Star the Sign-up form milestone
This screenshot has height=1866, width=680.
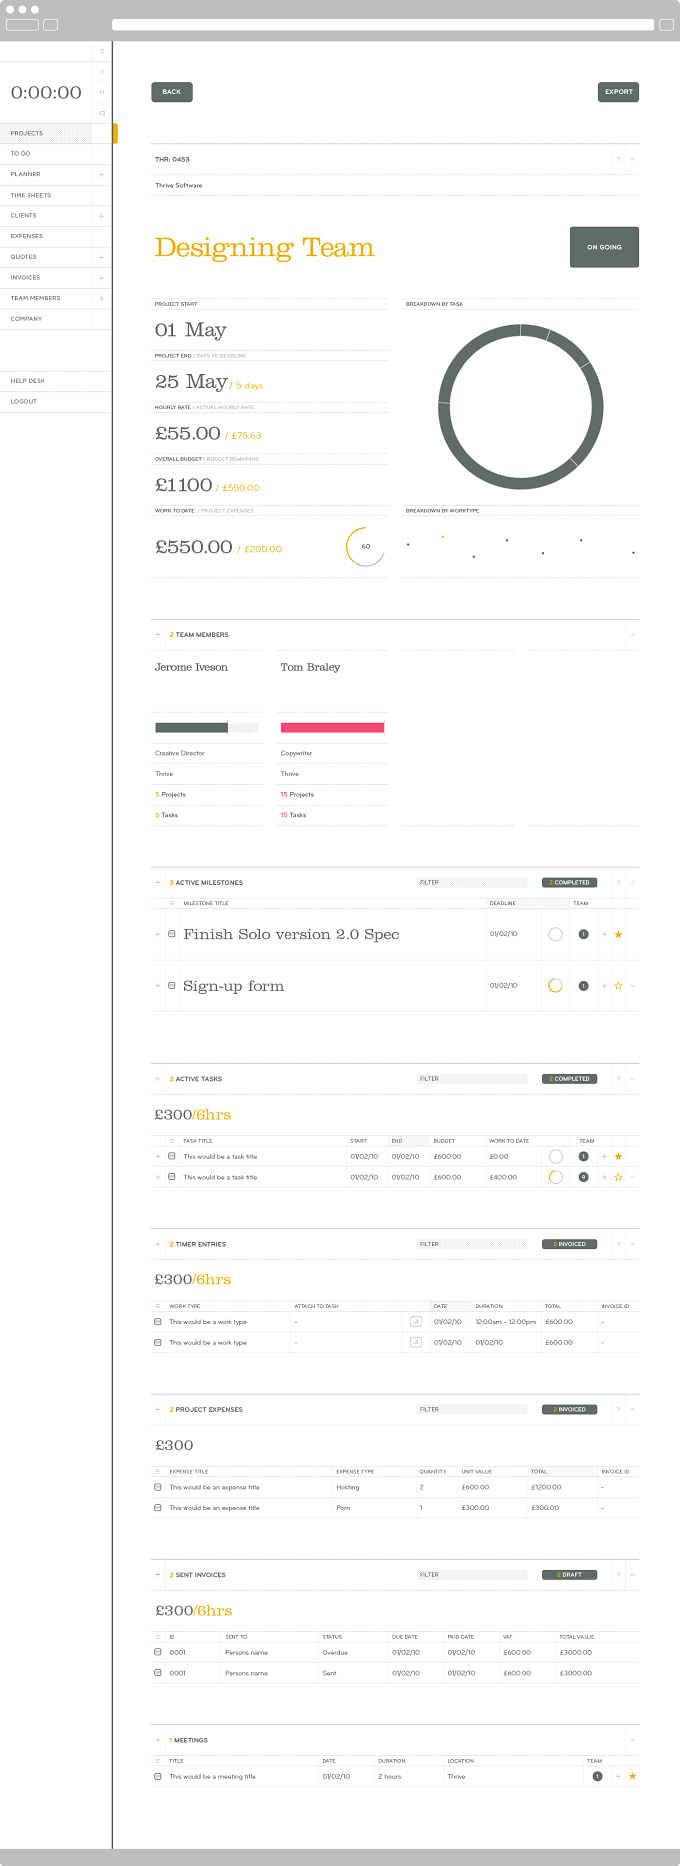click(618, 986)
